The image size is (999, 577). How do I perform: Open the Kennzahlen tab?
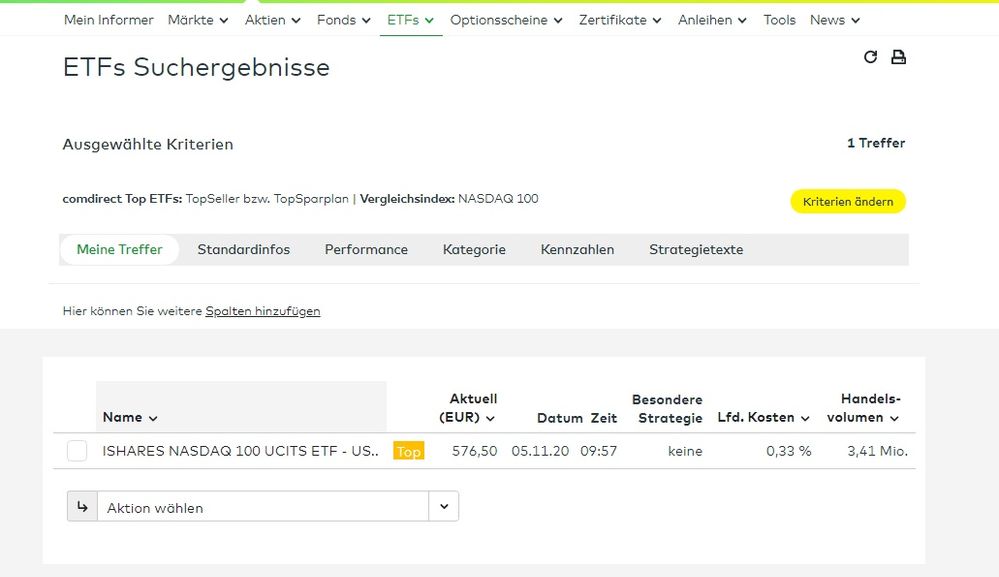(x=577, y=249)
